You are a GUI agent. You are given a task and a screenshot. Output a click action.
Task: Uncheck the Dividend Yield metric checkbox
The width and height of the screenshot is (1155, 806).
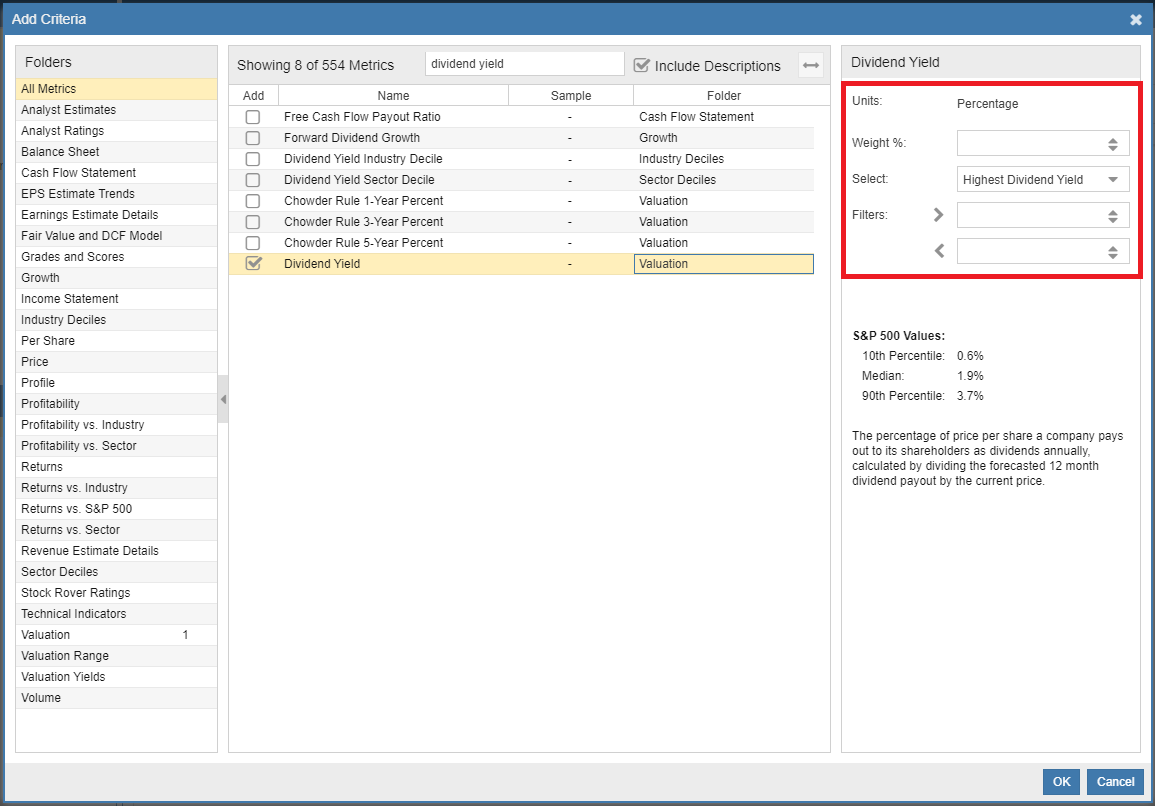point(253,264)
